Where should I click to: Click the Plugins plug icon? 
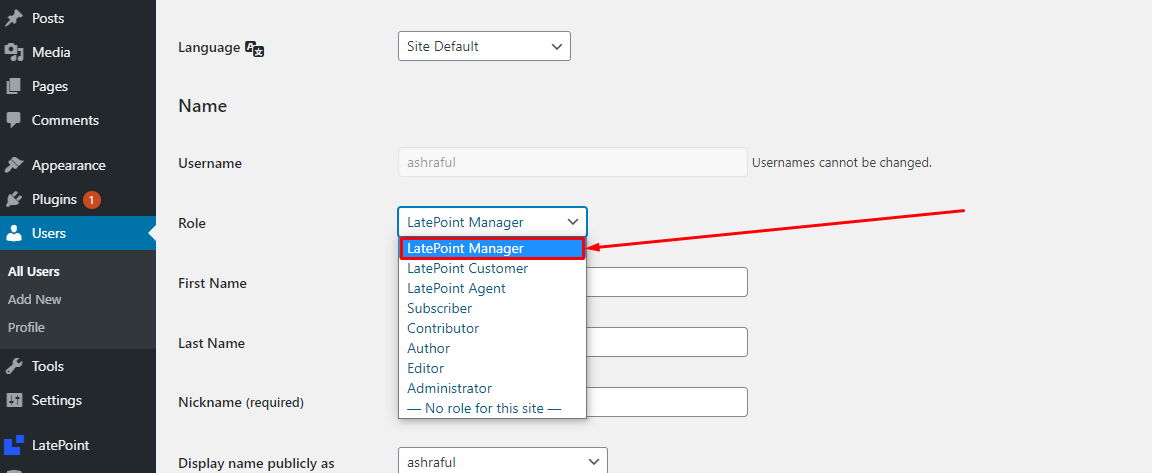coord(14,199)
